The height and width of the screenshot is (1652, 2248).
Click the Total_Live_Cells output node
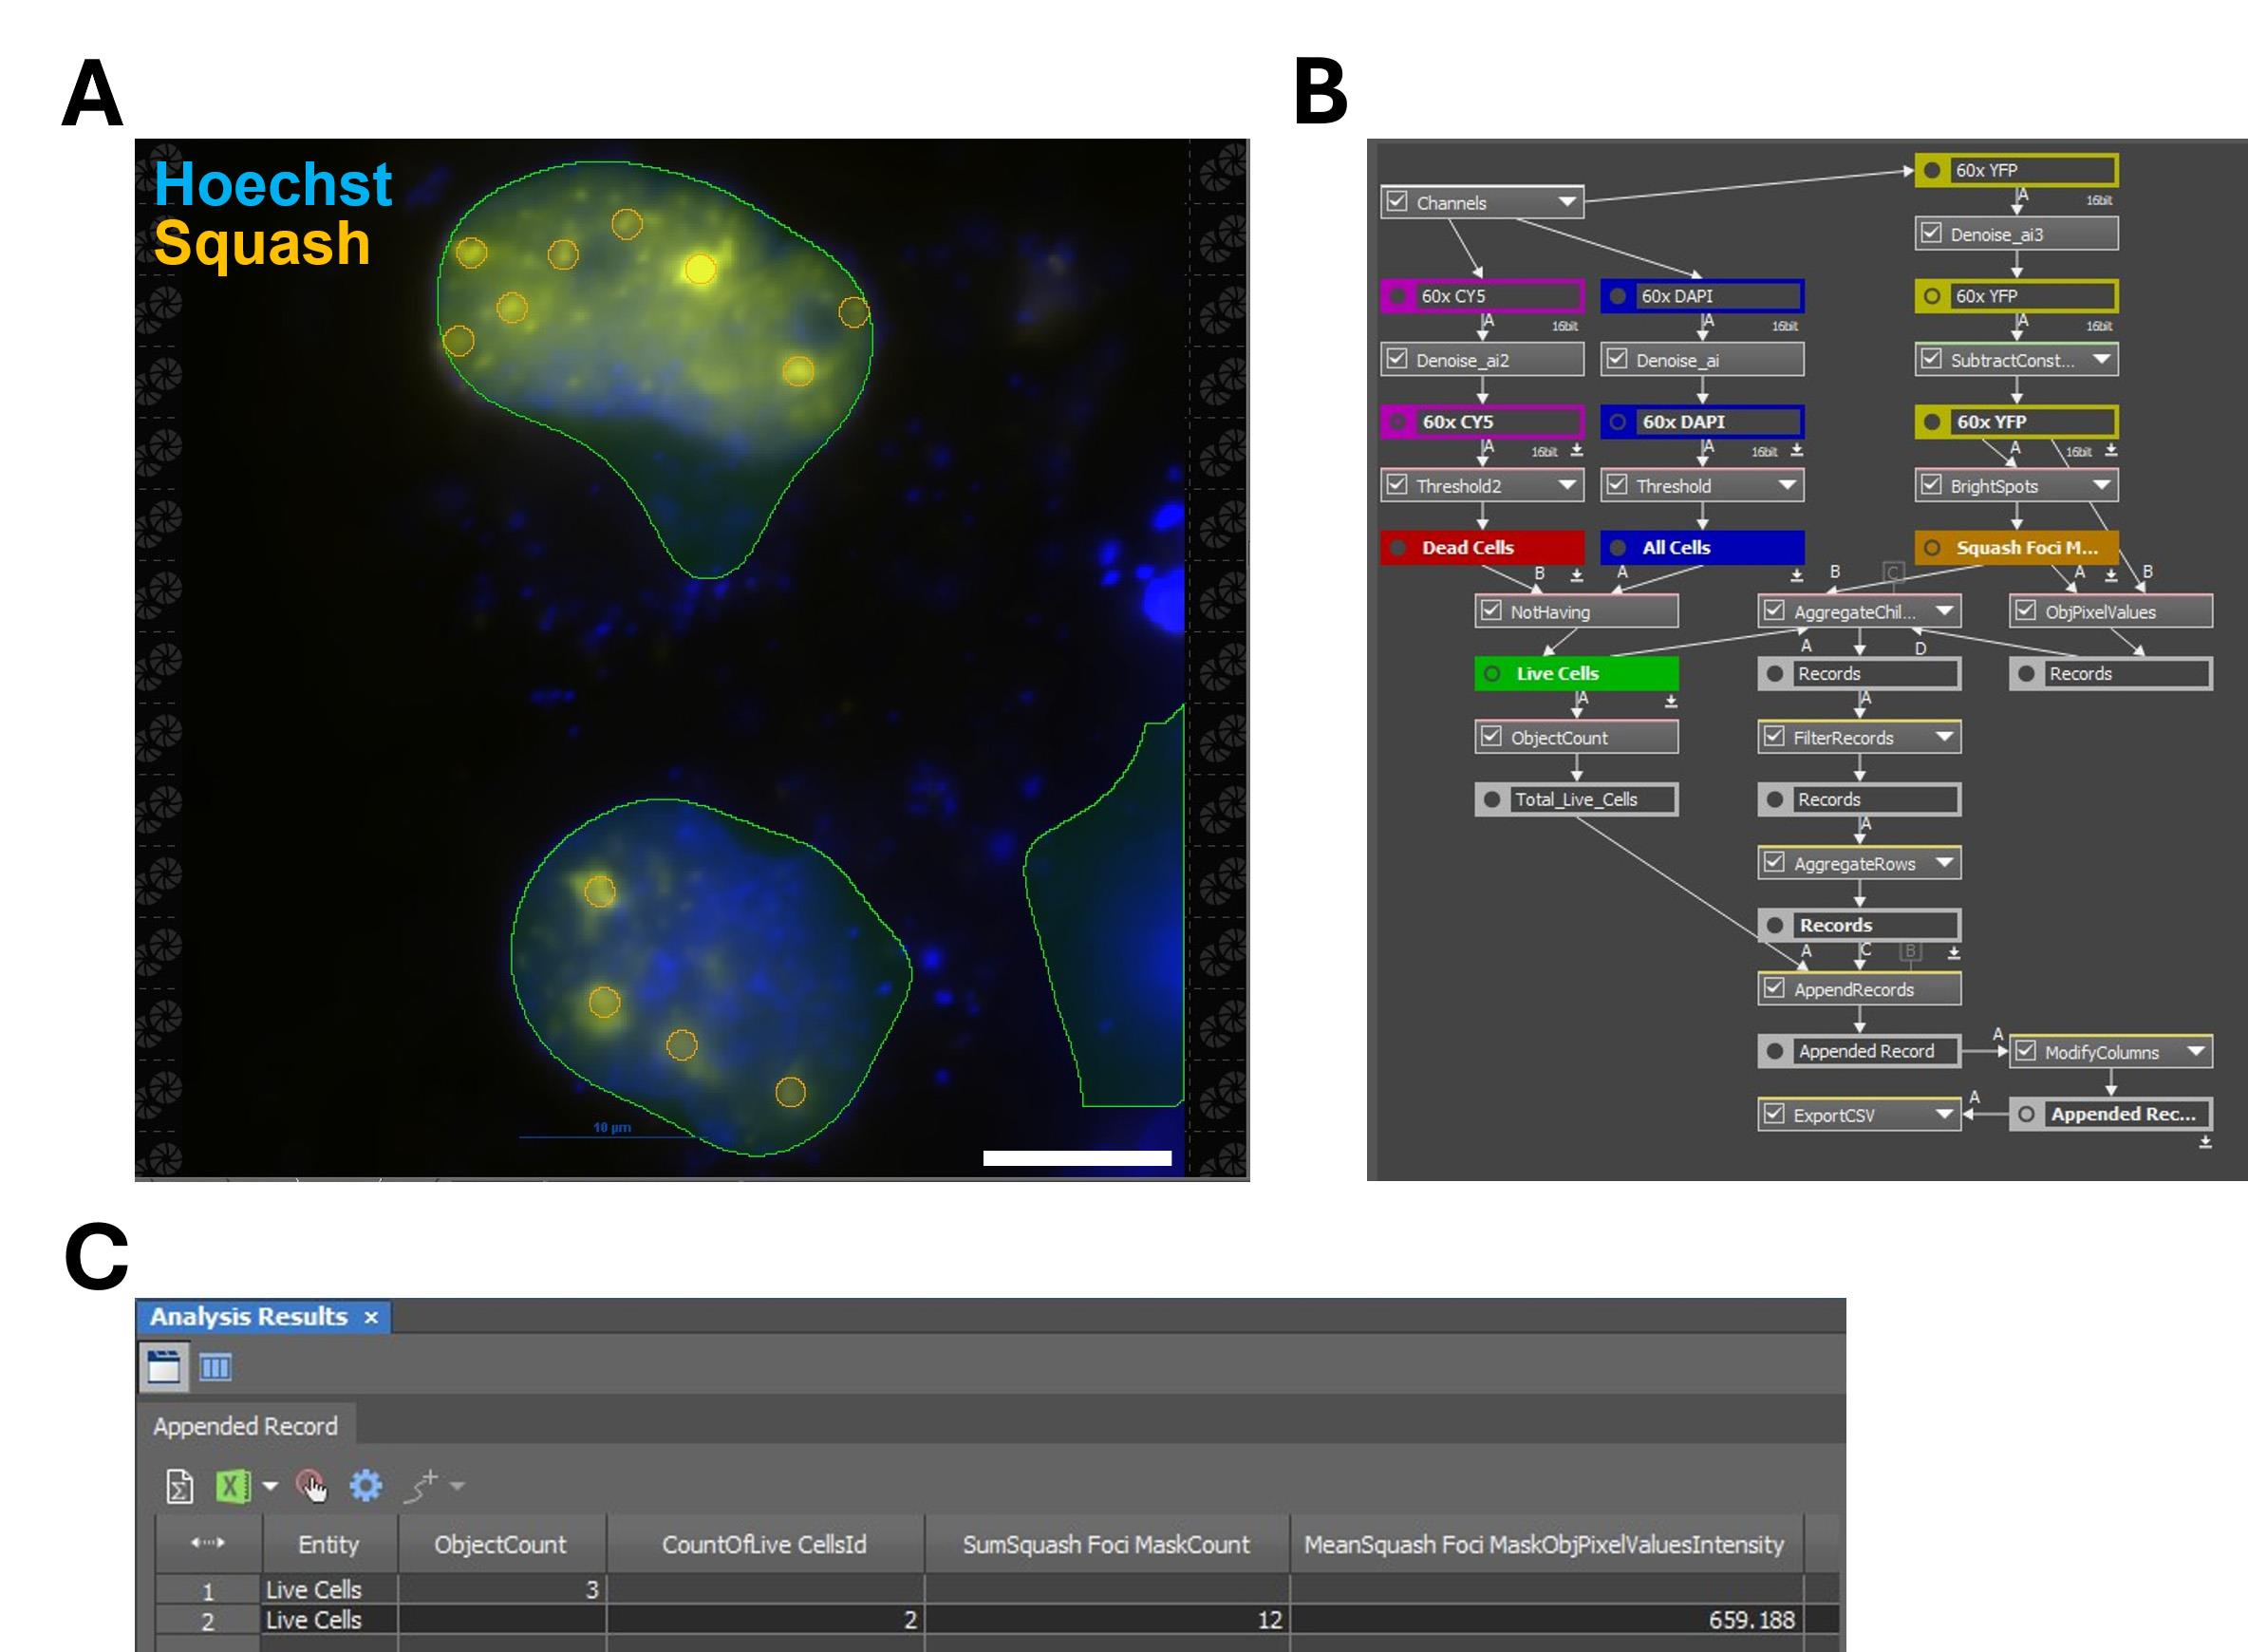(x=1575, y=799)
